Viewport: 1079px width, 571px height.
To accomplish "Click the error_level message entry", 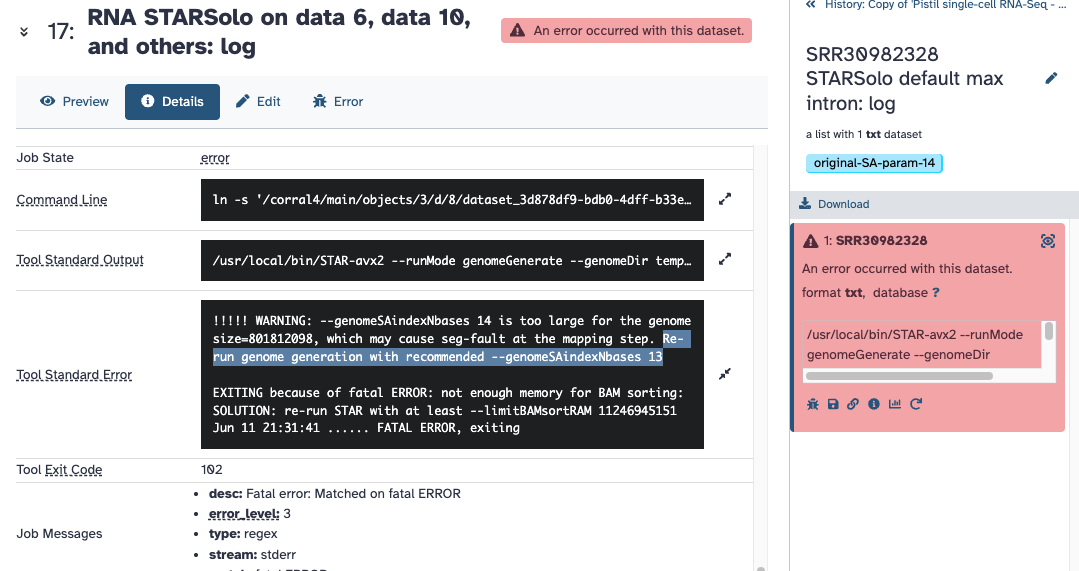I will 250,514.
